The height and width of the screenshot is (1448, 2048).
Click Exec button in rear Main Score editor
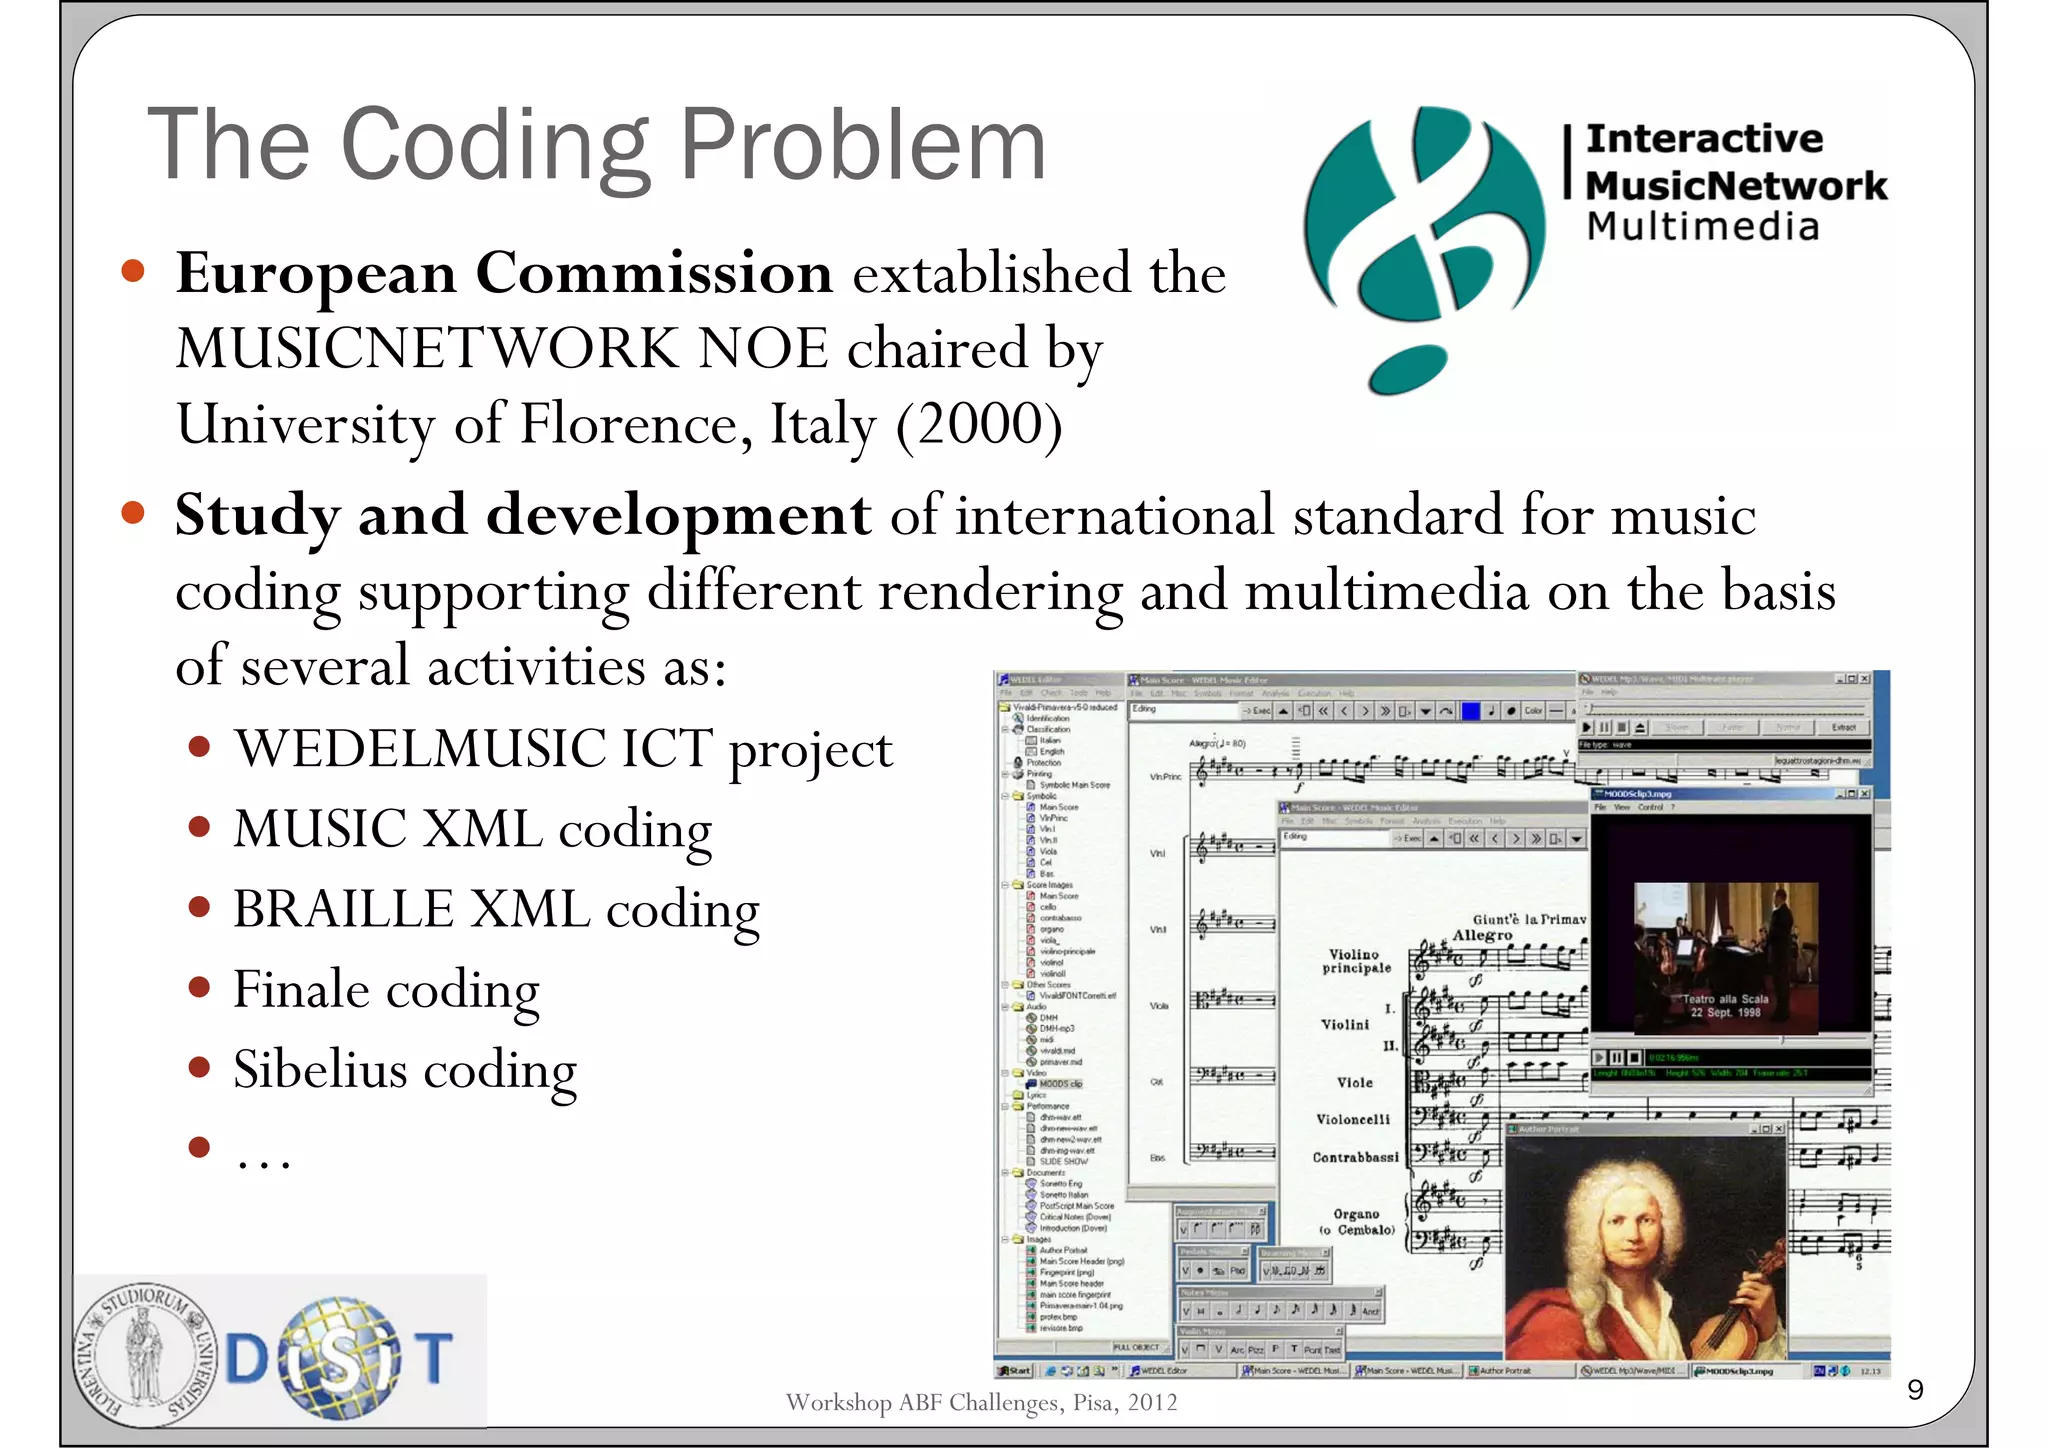click(1256, 711)
